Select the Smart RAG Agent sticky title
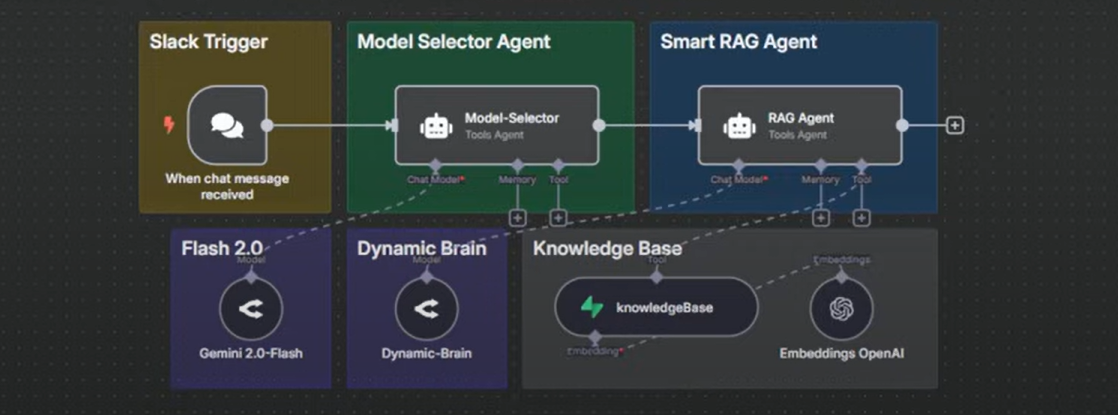Screen dimensions: 1118x415 coord(739,41)
